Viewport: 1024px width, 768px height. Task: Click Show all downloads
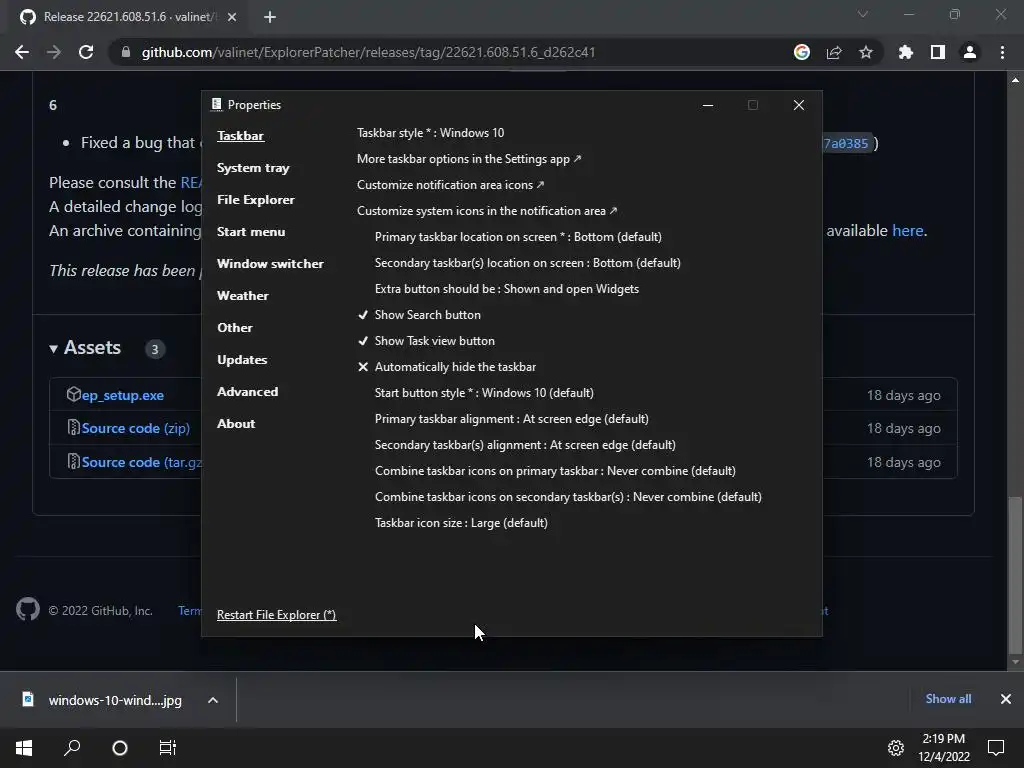(x=948, y=699)
